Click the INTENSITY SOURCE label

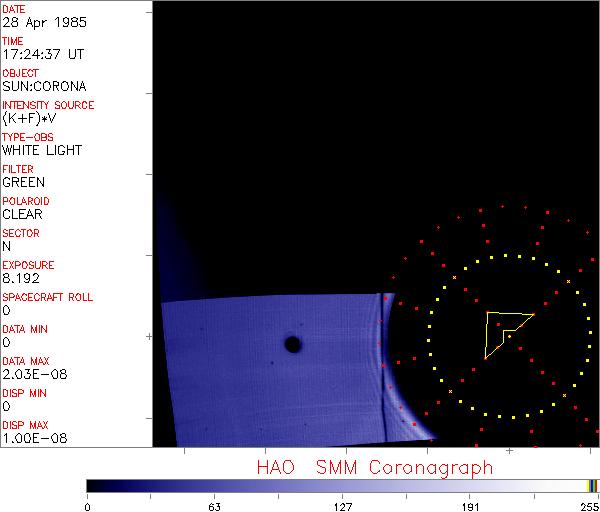pyautogui.click(x=48, y=105)
